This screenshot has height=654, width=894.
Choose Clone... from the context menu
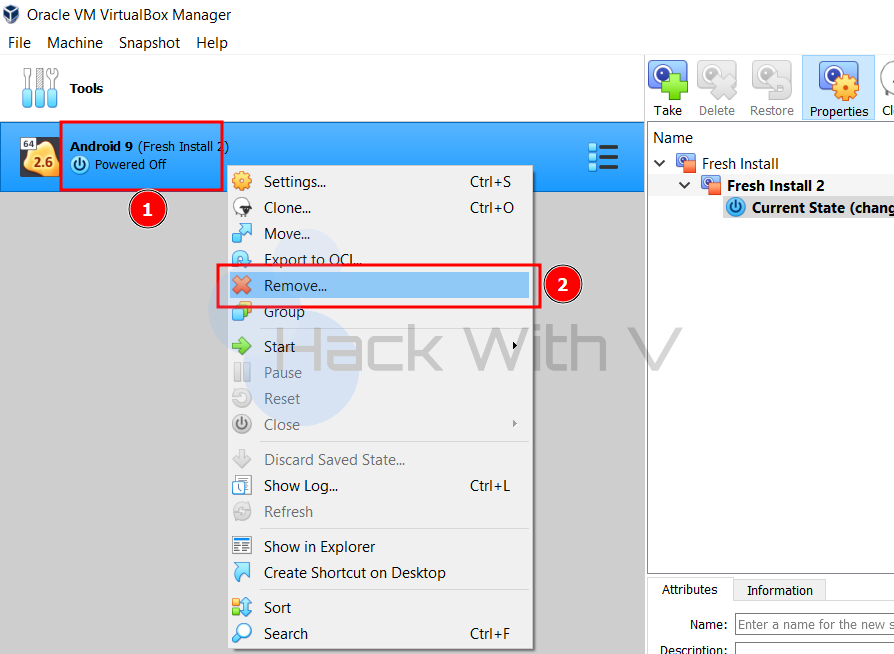point(379,208)
